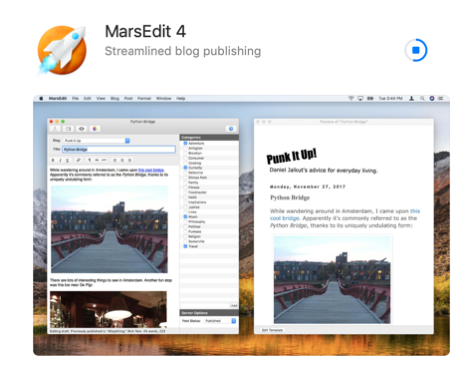Open the File menu
Image resolution: width=472 pixels, height=378 pixels.
[x=75, y=98]
